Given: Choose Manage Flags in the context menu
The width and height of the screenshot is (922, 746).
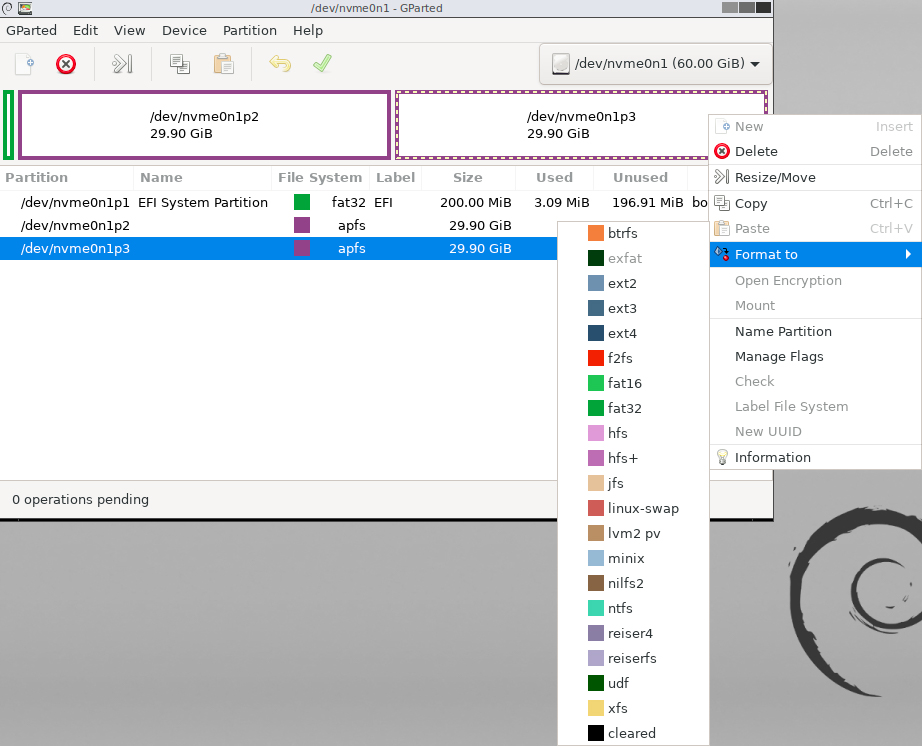Looking at the screenshot, I should pos(815,356).
